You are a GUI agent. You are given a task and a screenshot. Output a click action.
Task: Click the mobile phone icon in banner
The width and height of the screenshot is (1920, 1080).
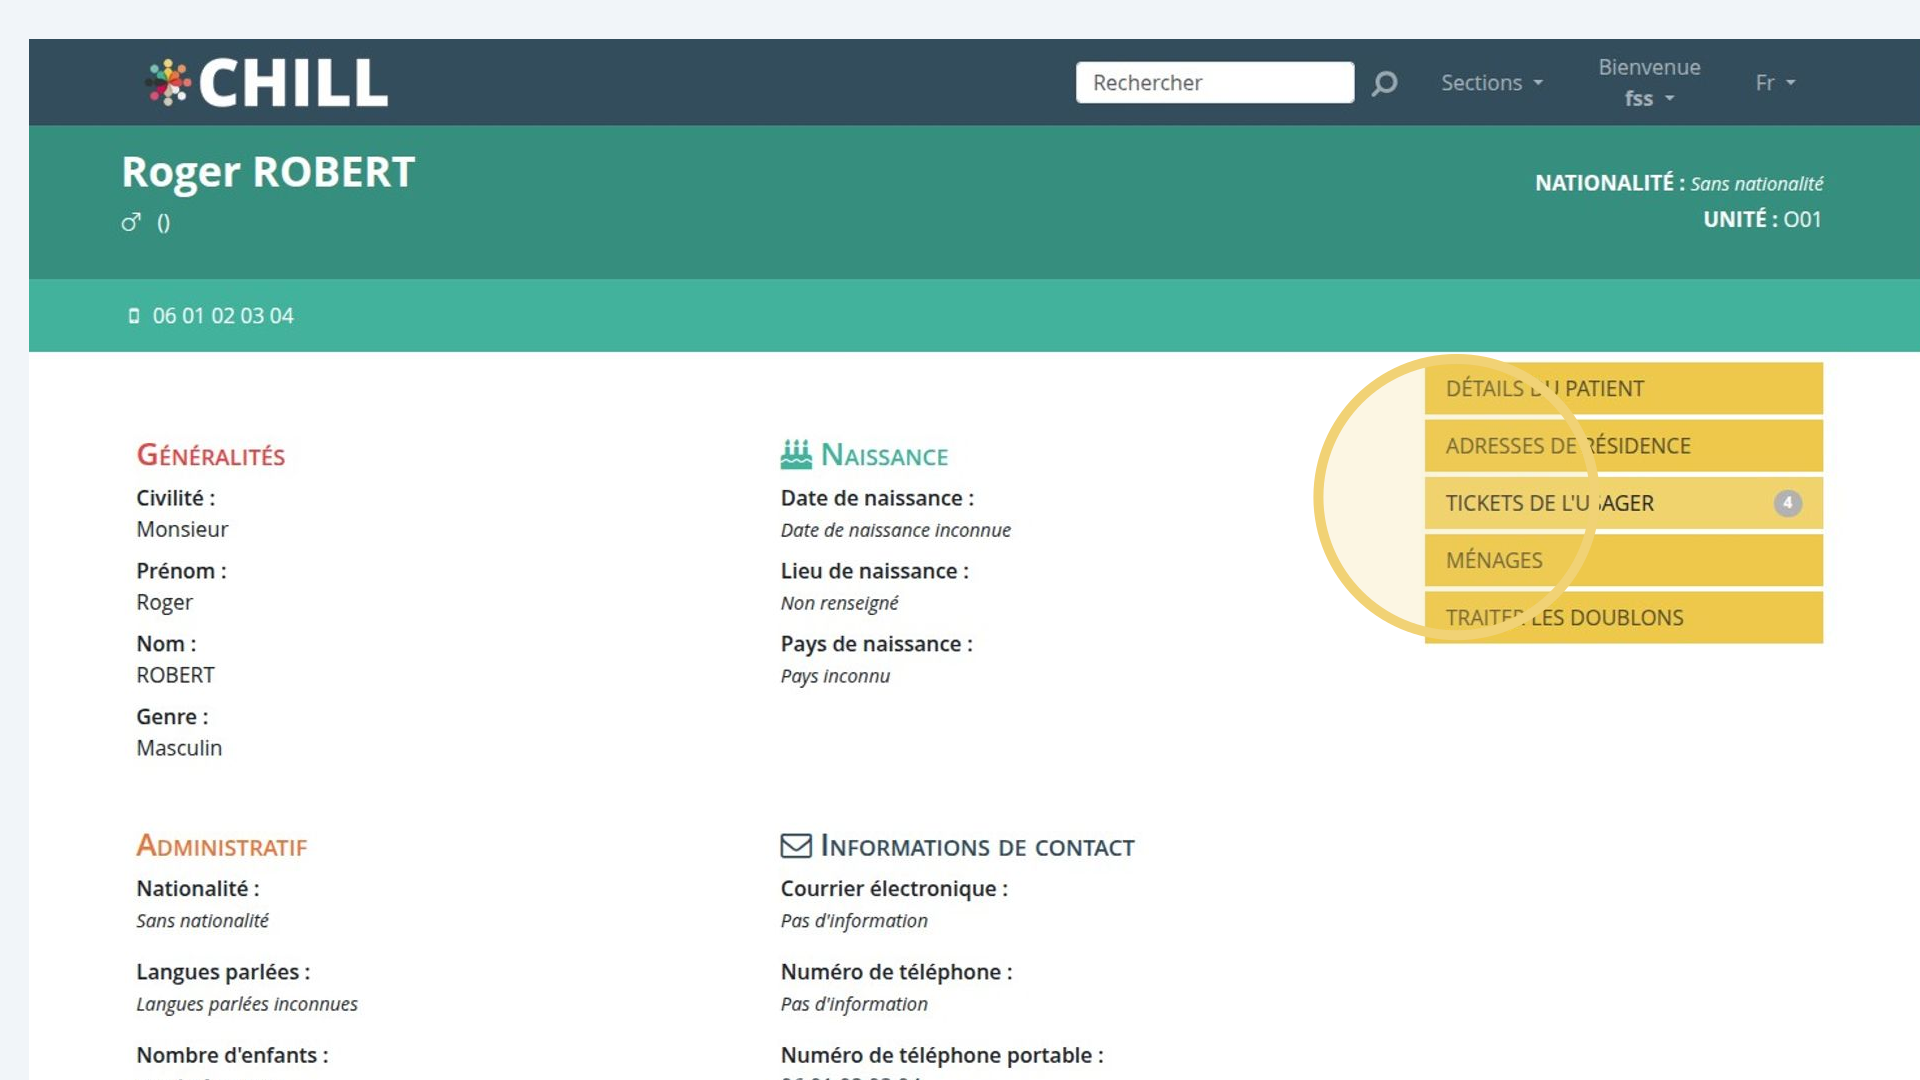point(134,316)
